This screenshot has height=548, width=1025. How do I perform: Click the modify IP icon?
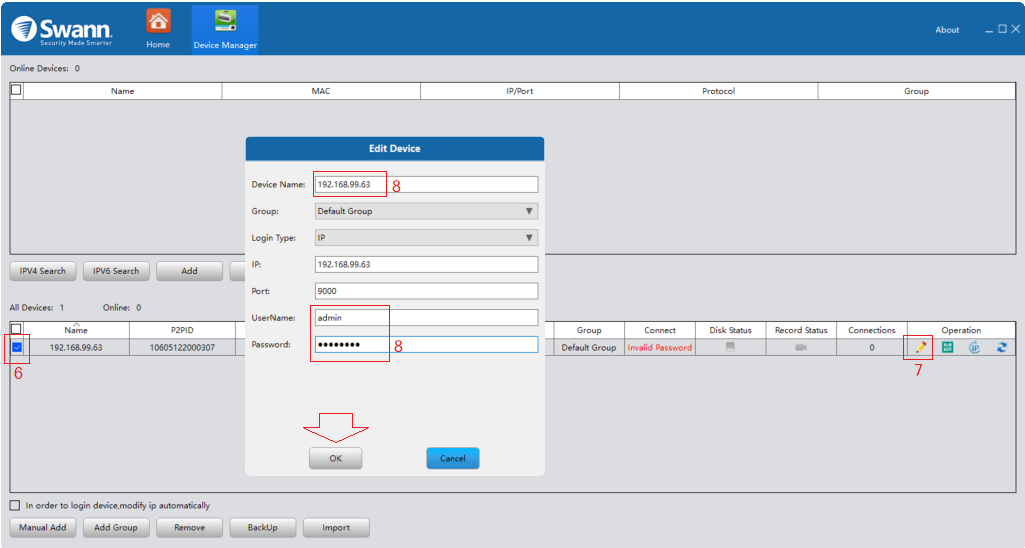tap(974, 347)
